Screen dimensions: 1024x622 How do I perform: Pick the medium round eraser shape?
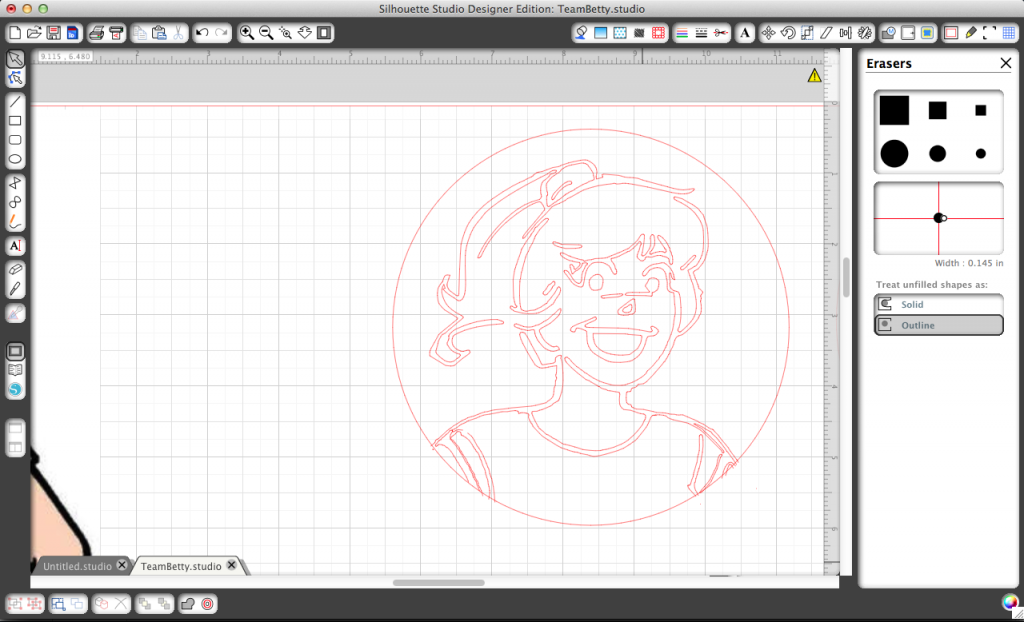938,154
